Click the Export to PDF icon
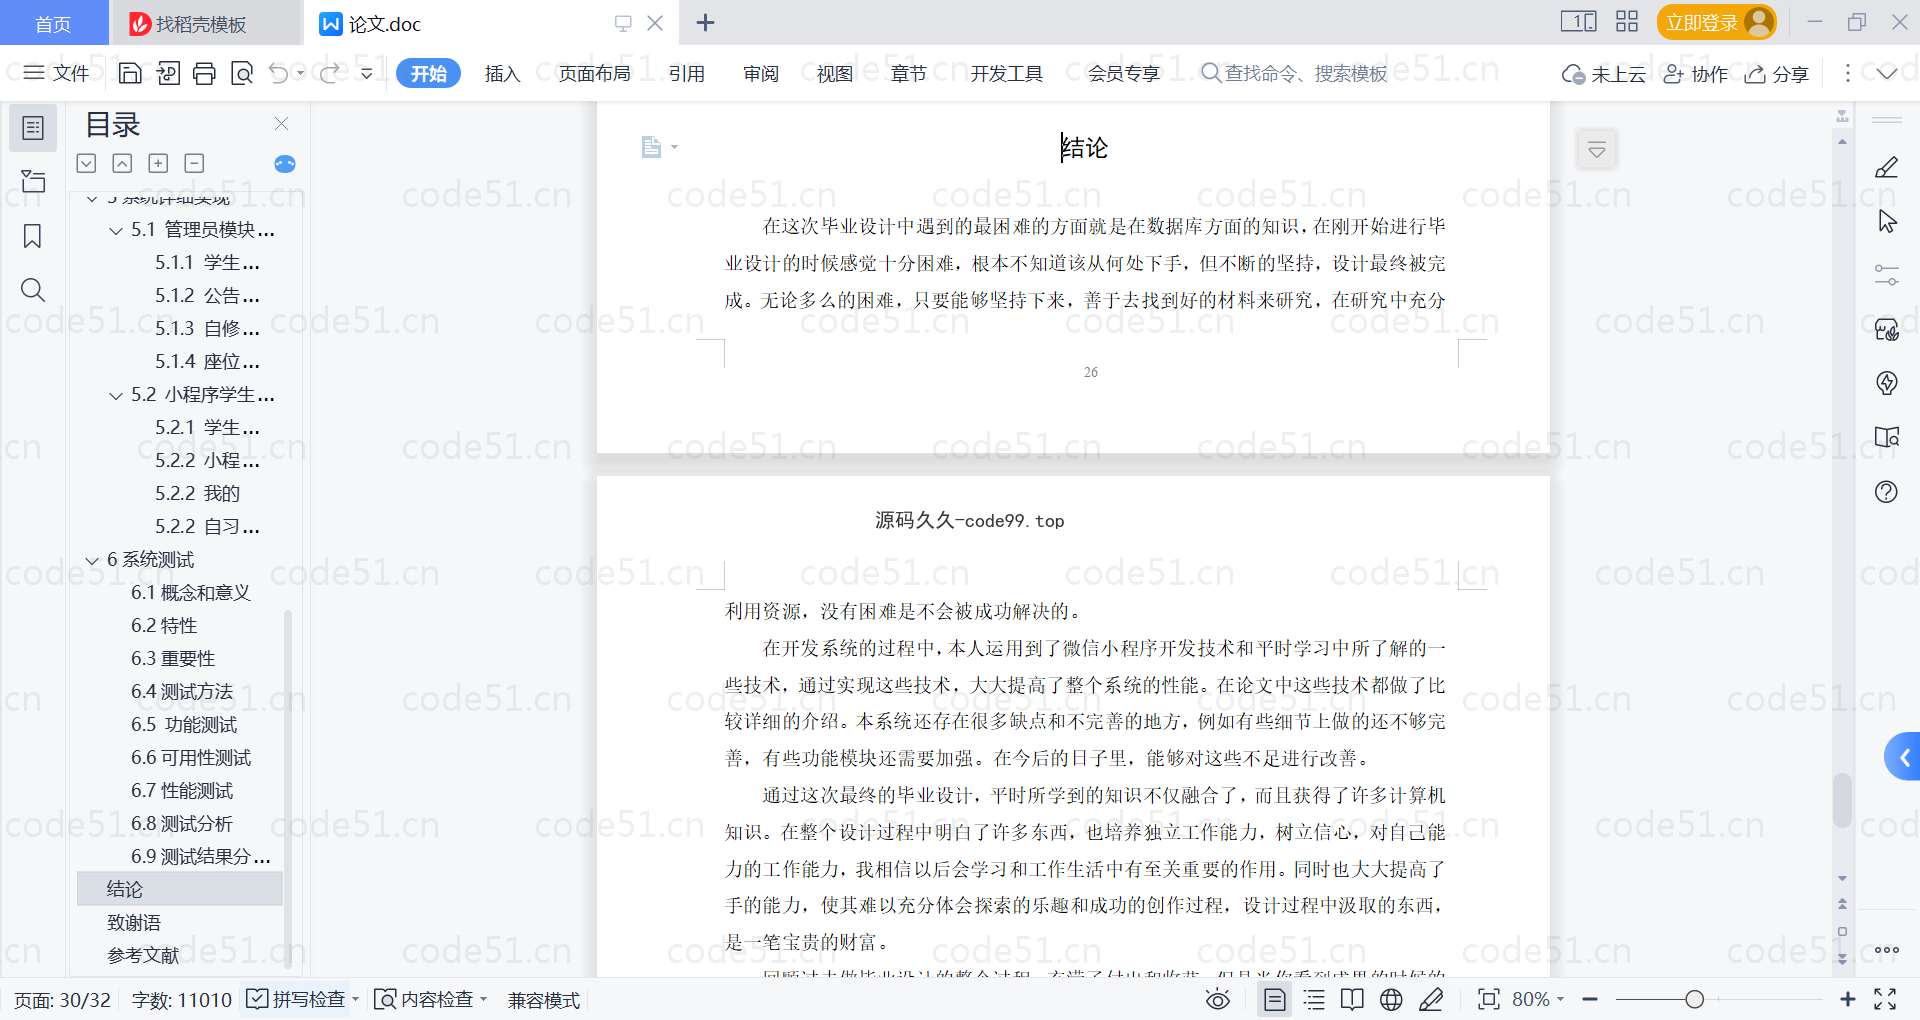Image resolution: width=1920 pixels, height=1020 pixels. [168, 73]
